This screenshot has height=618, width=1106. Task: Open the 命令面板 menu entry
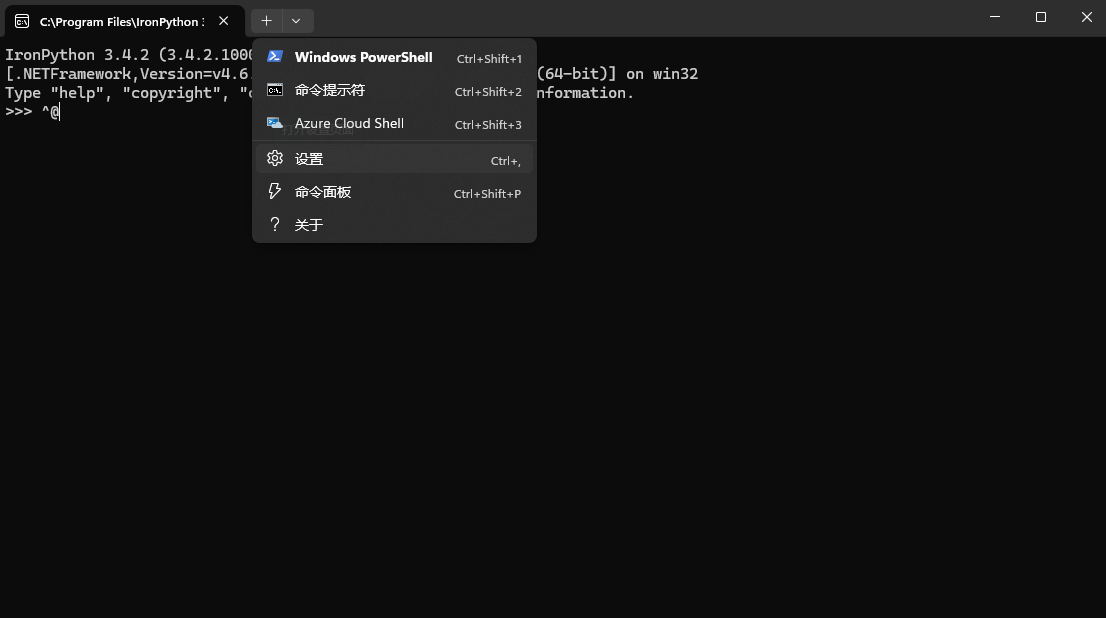(x=323, y=192)
